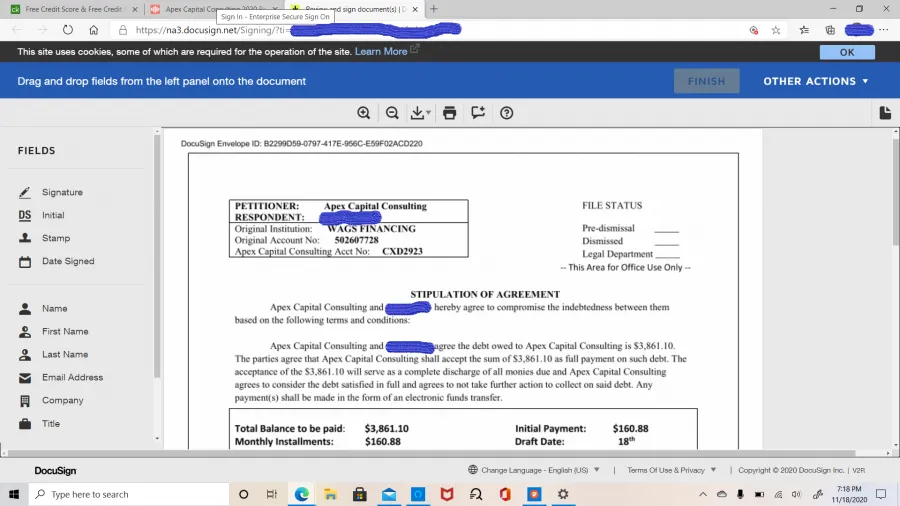
Task: Open the help icon in toolbar
Action: click(x=506, y=113)
